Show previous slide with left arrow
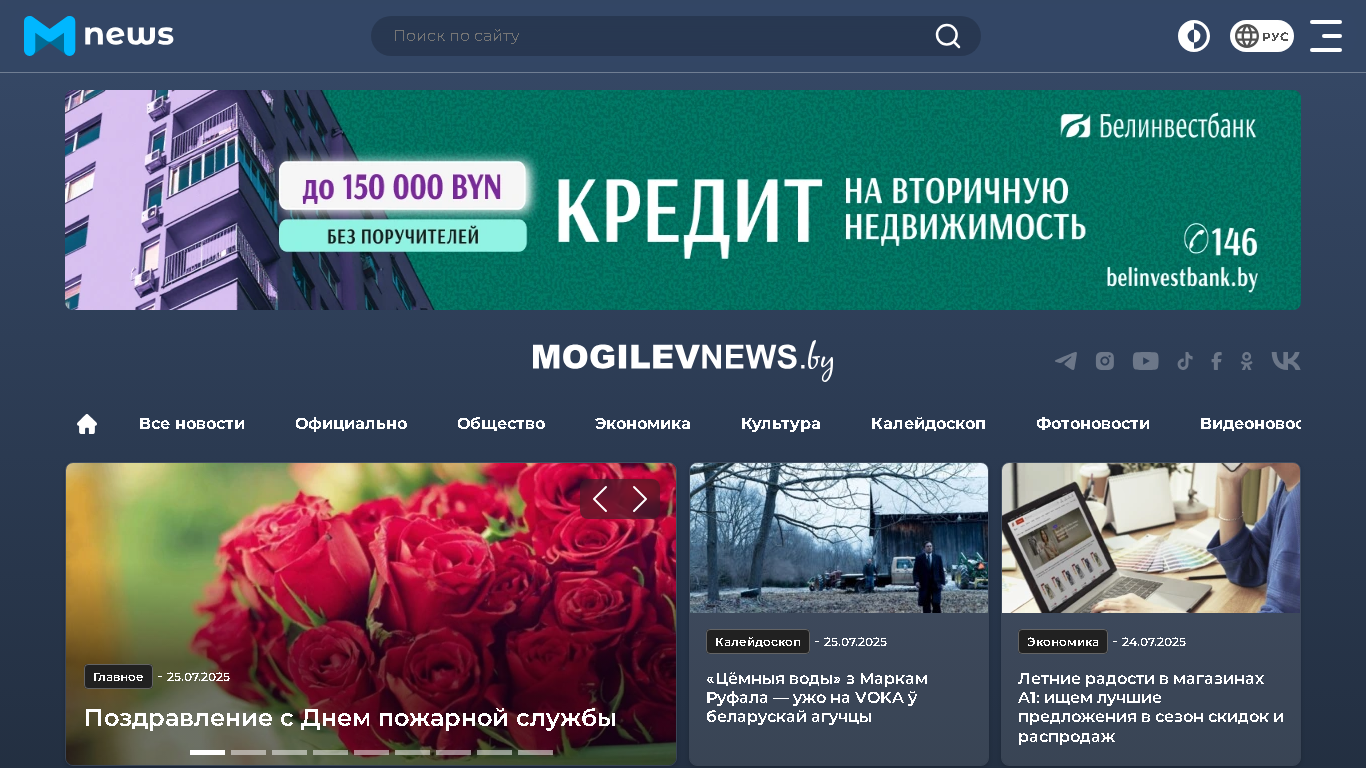Image resolution: width=1366 pixels, height=768 pixels. [x=600, y=499]
